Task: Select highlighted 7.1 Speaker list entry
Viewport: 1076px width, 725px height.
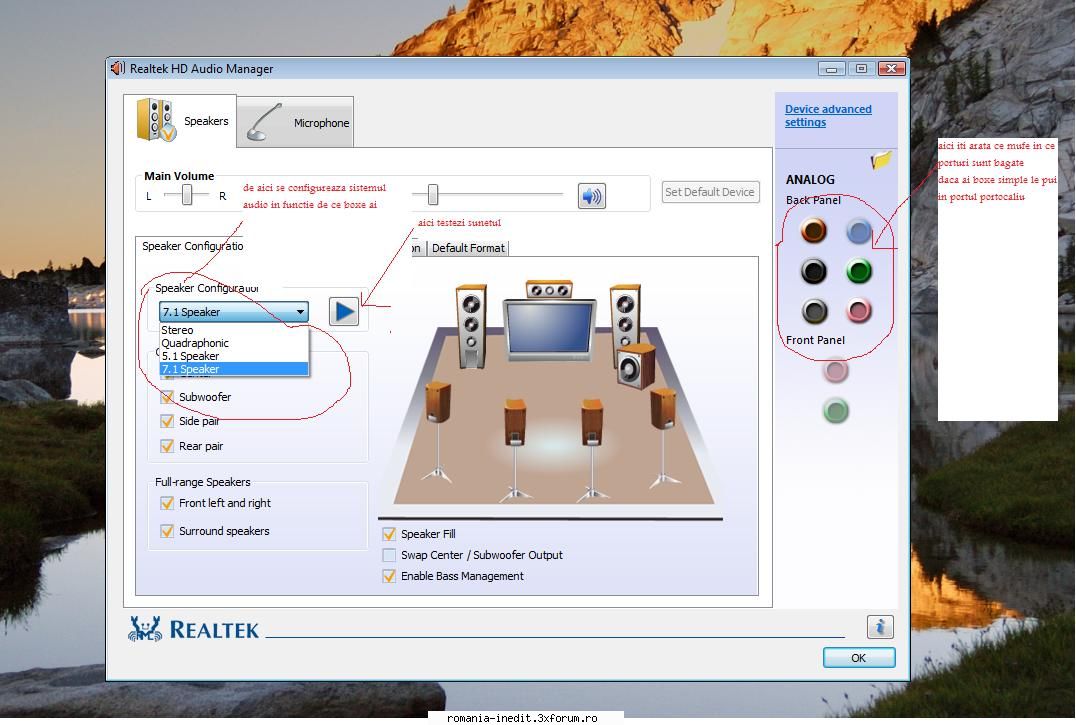Action: [234, 369]
